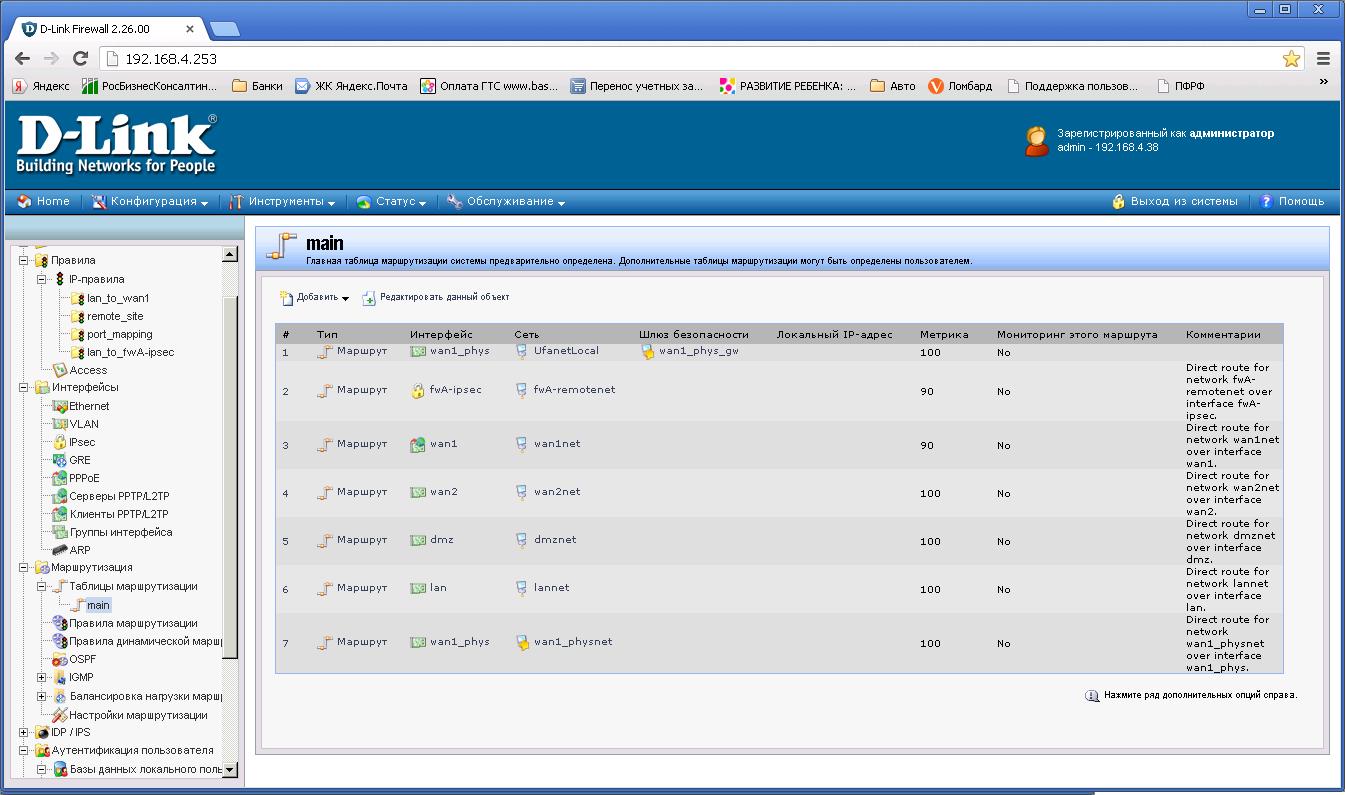Screen dimensions: 1345x795
Task: Open the Обслуживание dropdown menu
Action: point(506,202)
